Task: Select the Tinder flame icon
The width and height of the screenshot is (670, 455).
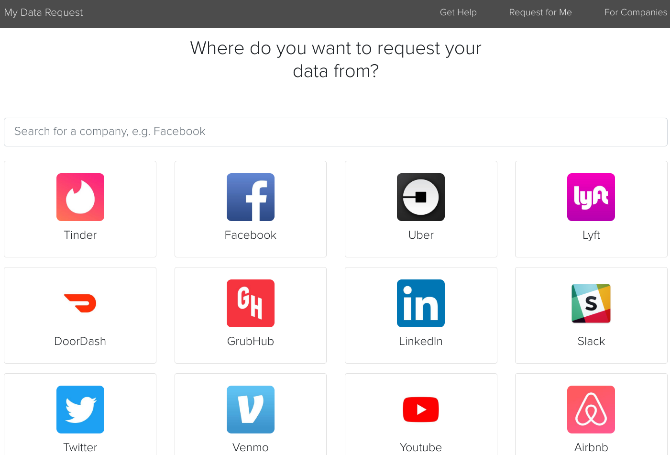Action: point(80,197)
